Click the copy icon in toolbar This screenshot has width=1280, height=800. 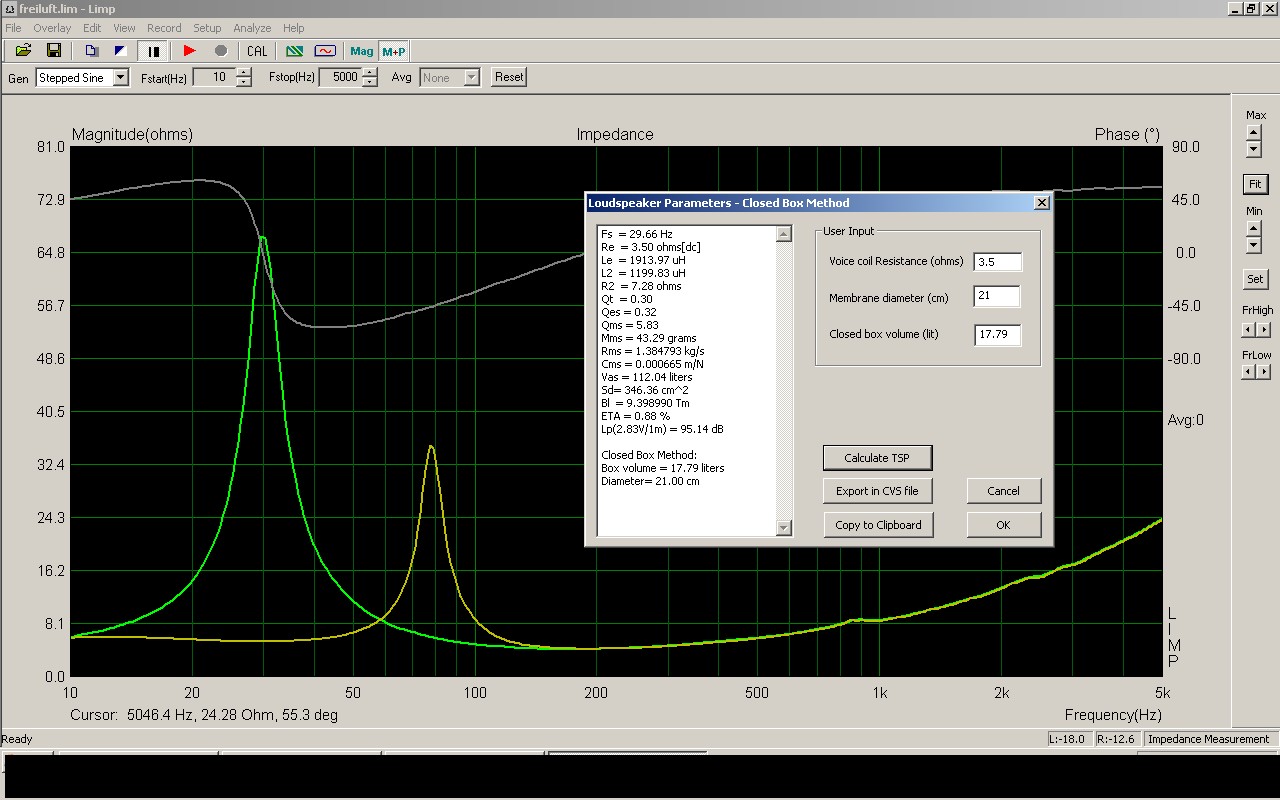[x=92, y=51]
